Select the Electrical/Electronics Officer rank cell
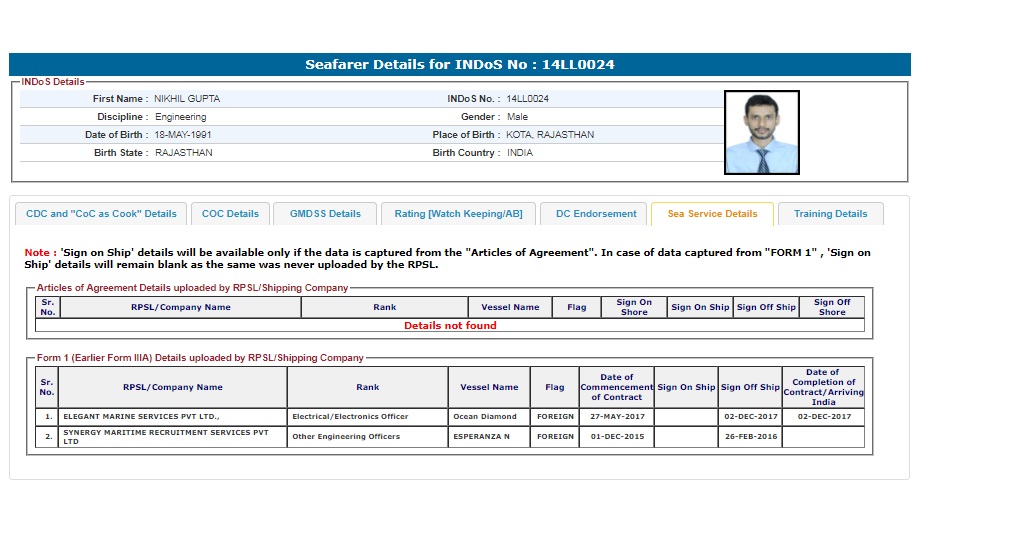This screenshot has width=1023, height=537. pos(350,416)
